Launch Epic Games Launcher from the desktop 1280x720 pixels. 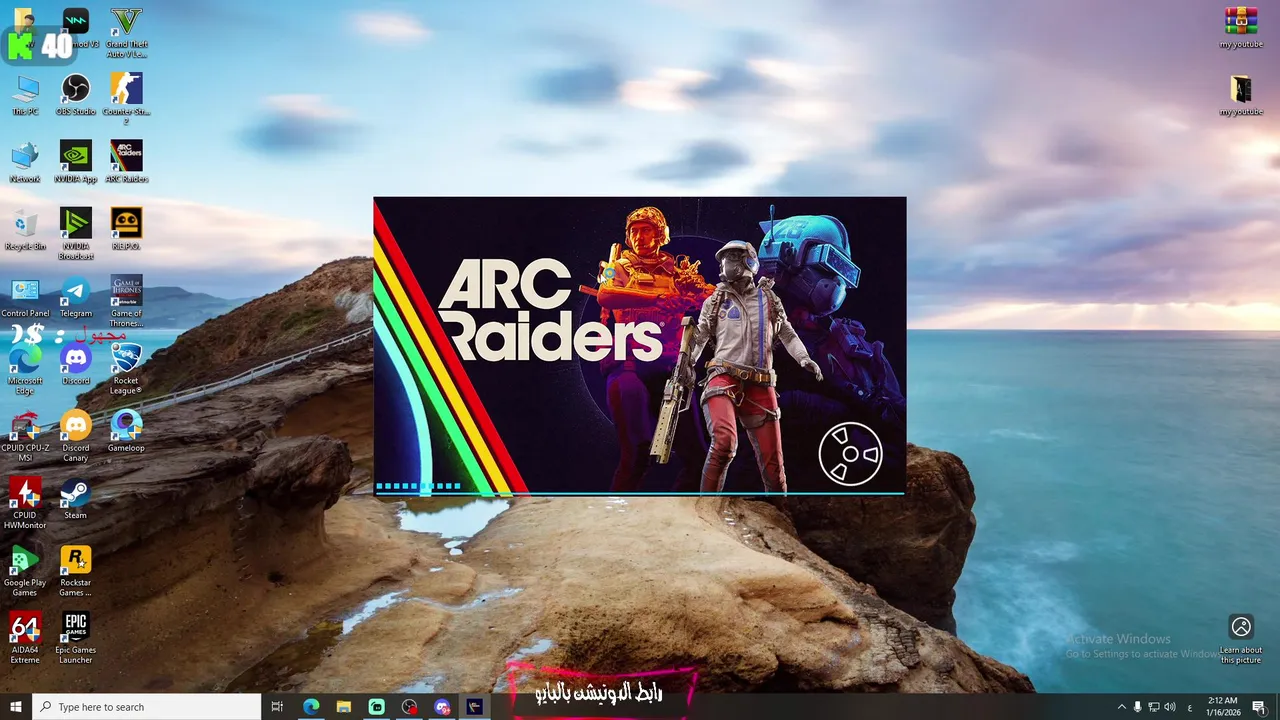[x=76, y=638]
